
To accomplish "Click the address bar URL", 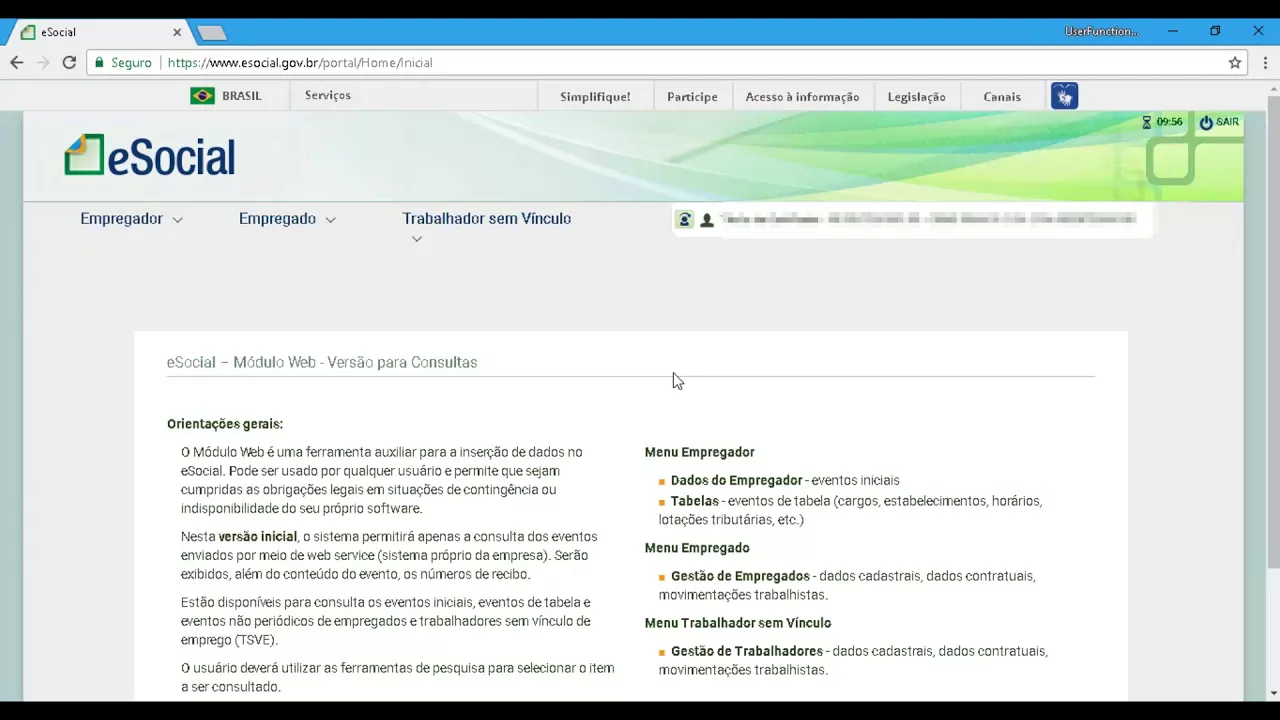I will click(x=300, y=62).
